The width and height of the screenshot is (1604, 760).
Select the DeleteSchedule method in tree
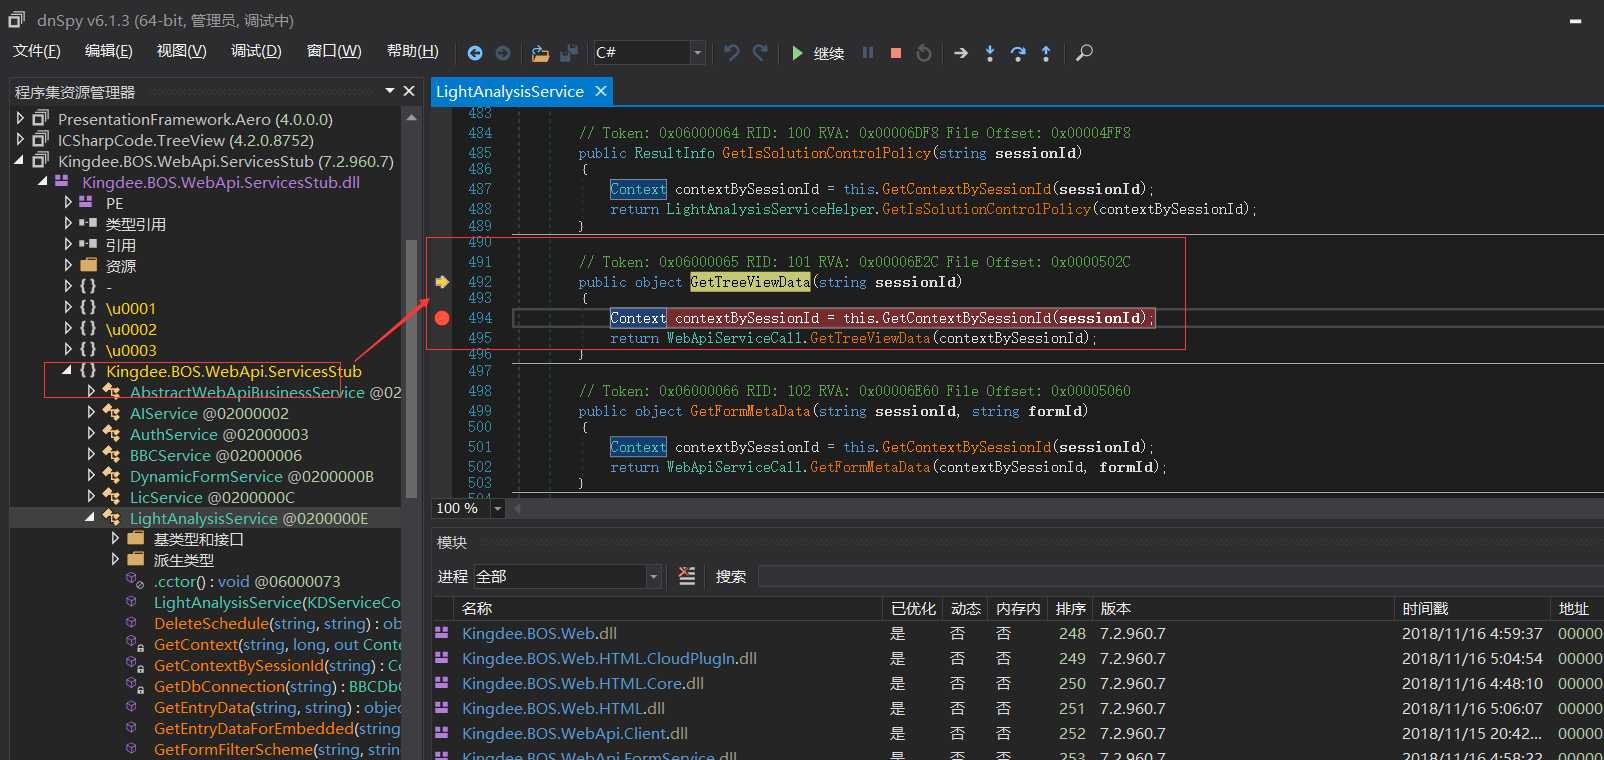[277, 623]
